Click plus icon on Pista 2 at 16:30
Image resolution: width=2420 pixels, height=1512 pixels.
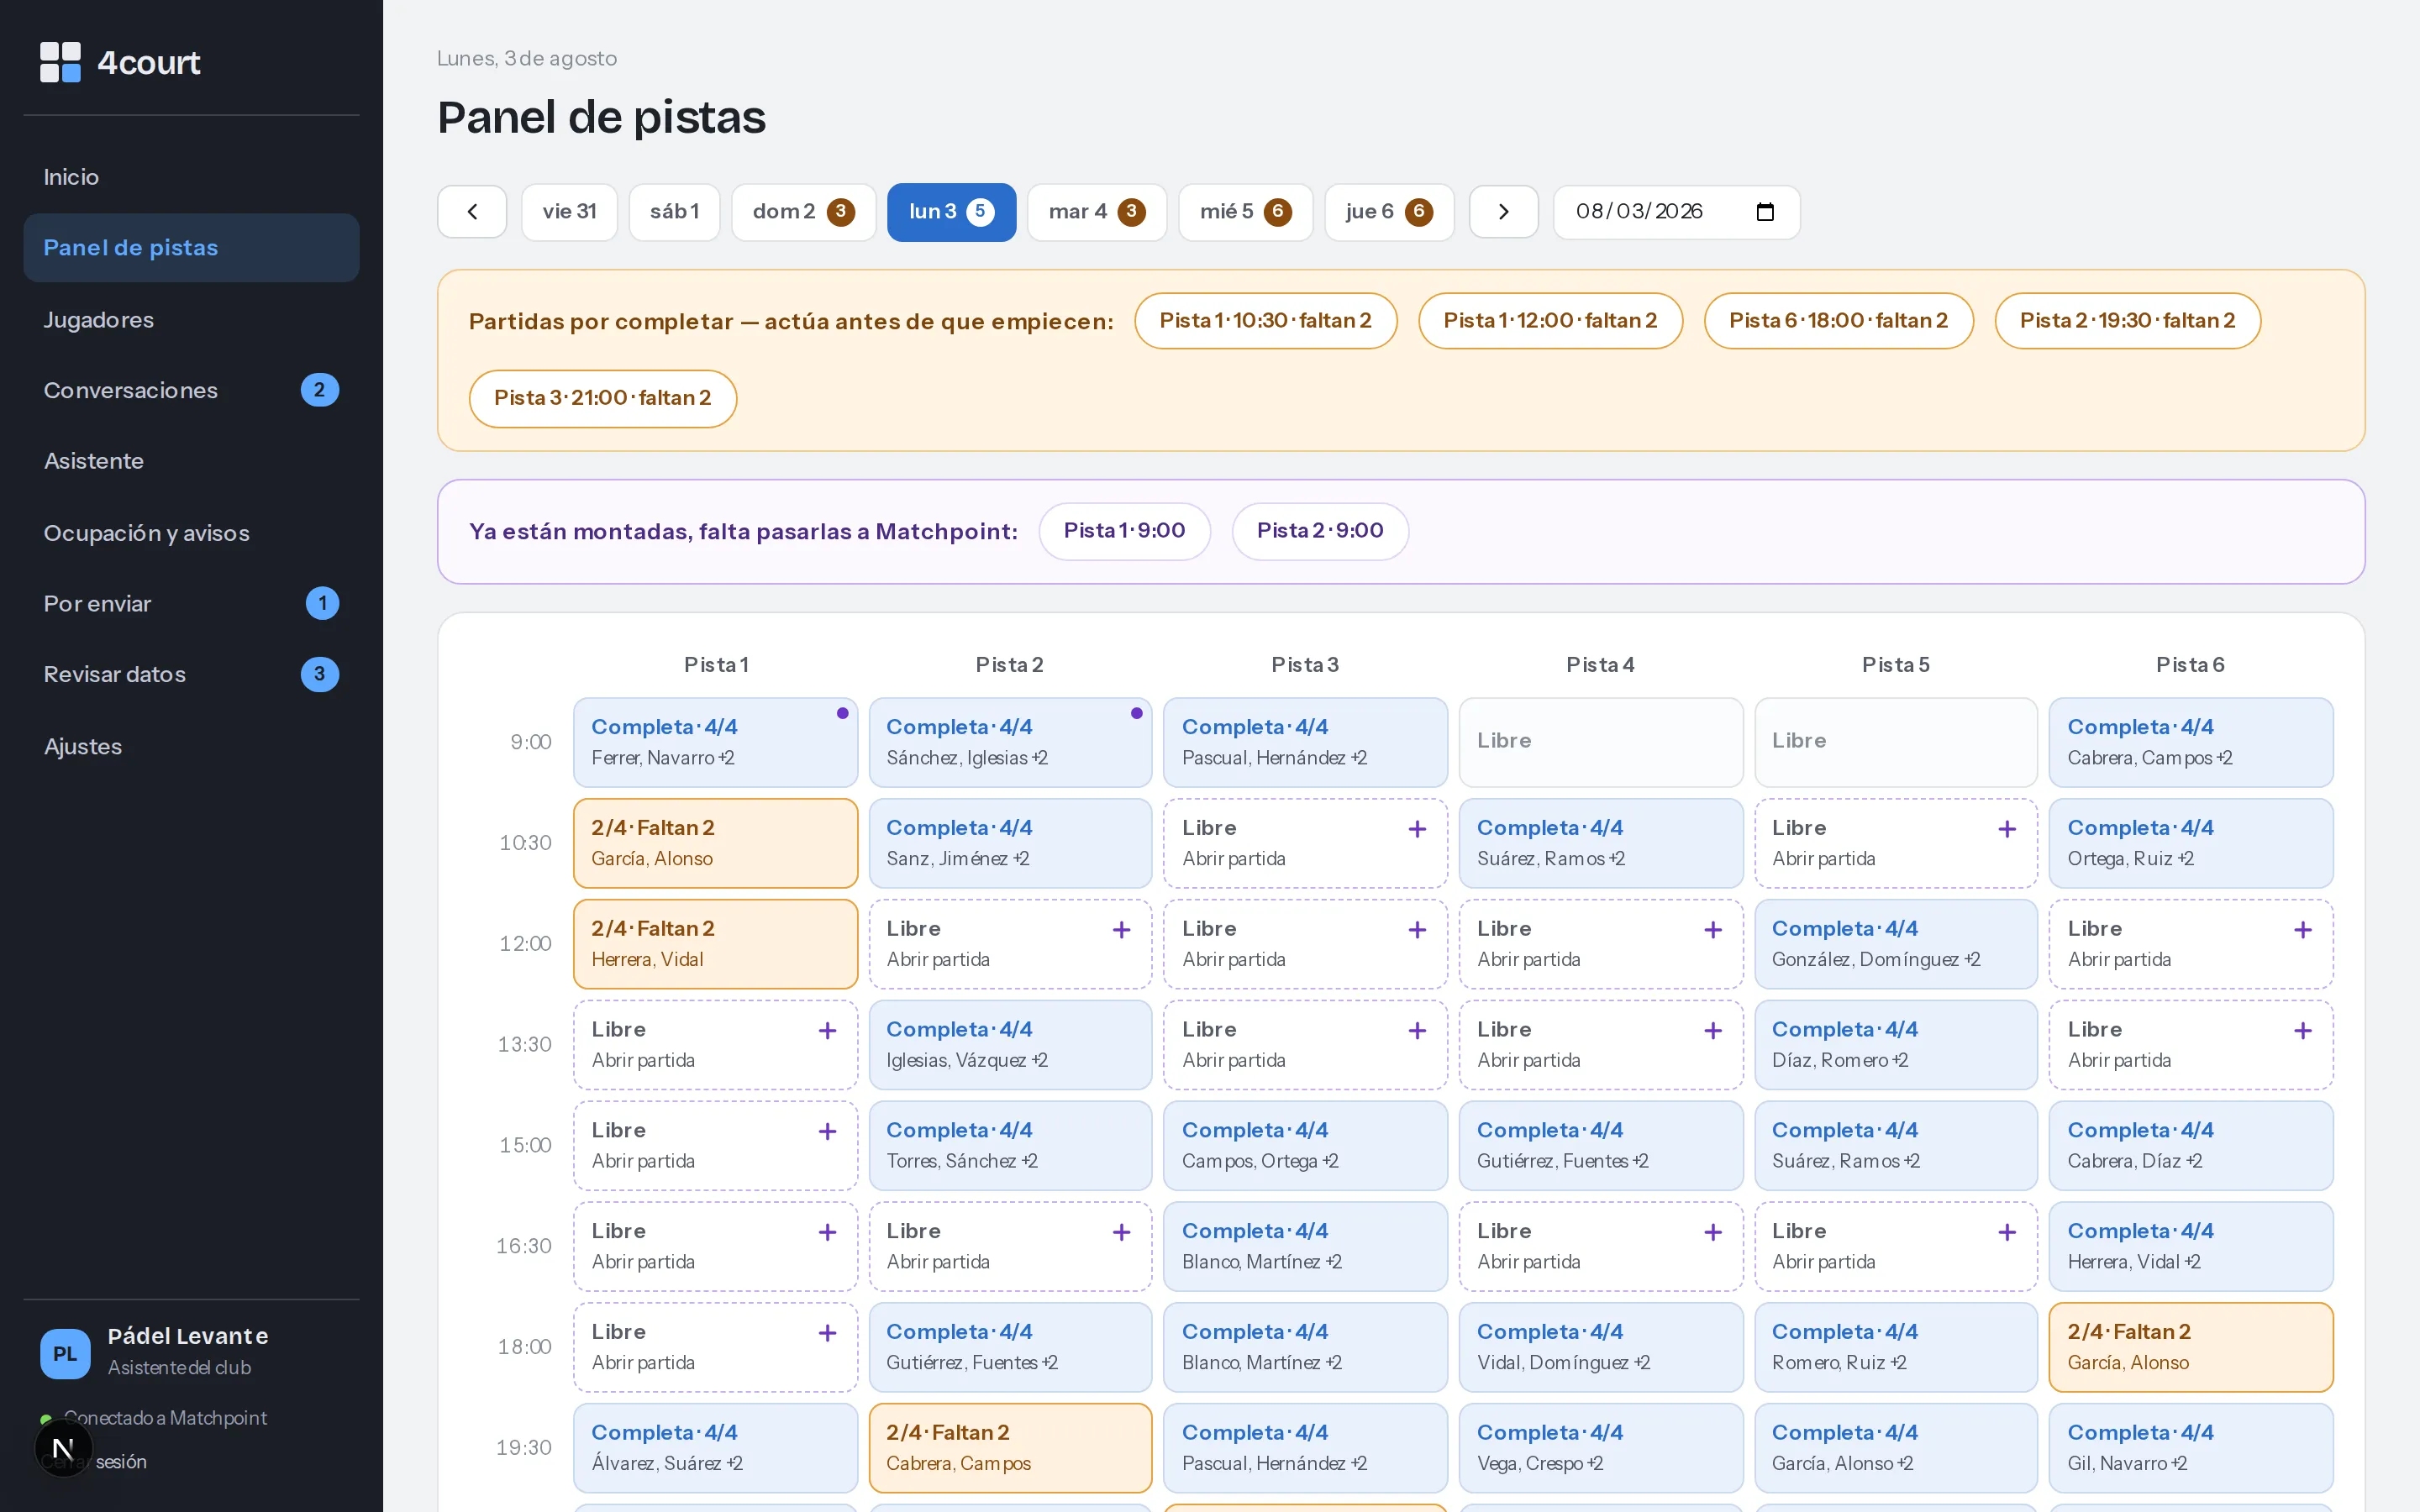click(x=1122, y=1233)
